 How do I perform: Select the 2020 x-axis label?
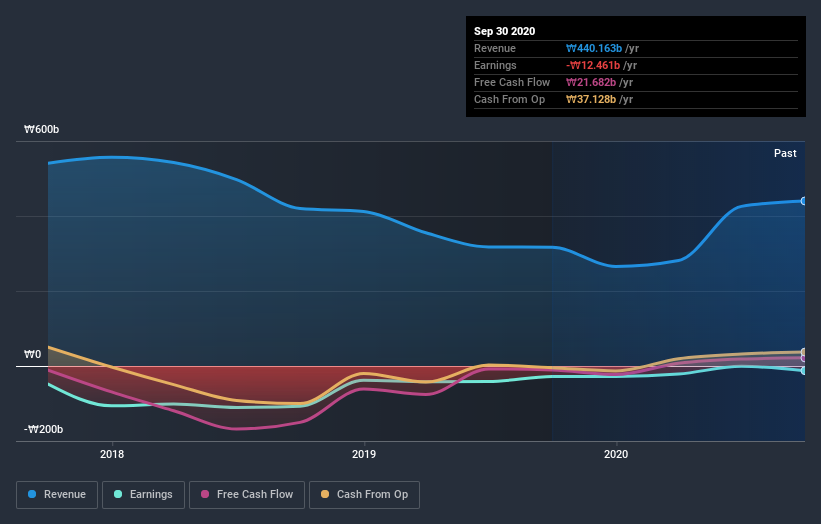pos(616,454)
